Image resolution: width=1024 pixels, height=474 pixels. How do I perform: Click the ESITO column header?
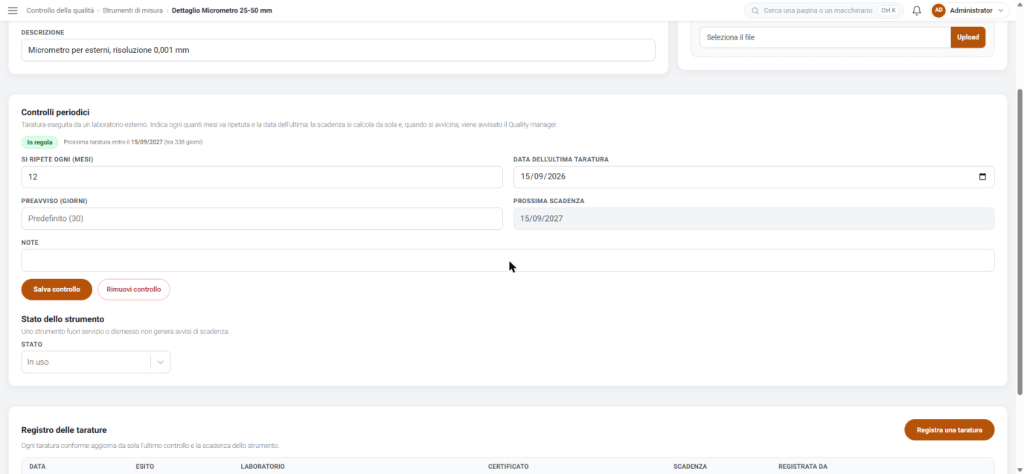(x=144, y=466)
